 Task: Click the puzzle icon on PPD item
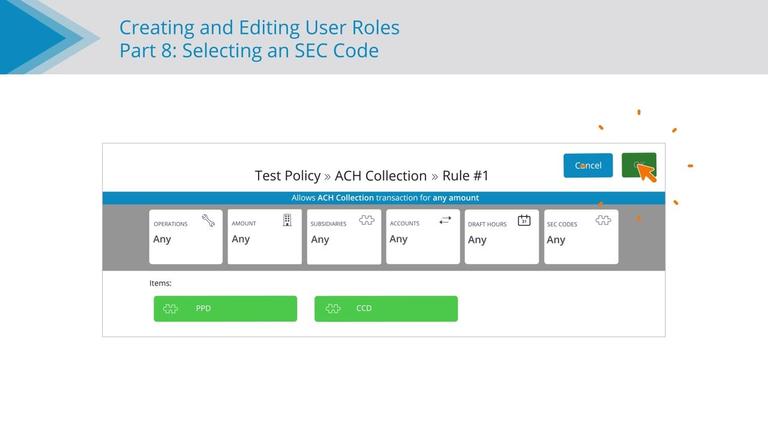pos(170,309)
